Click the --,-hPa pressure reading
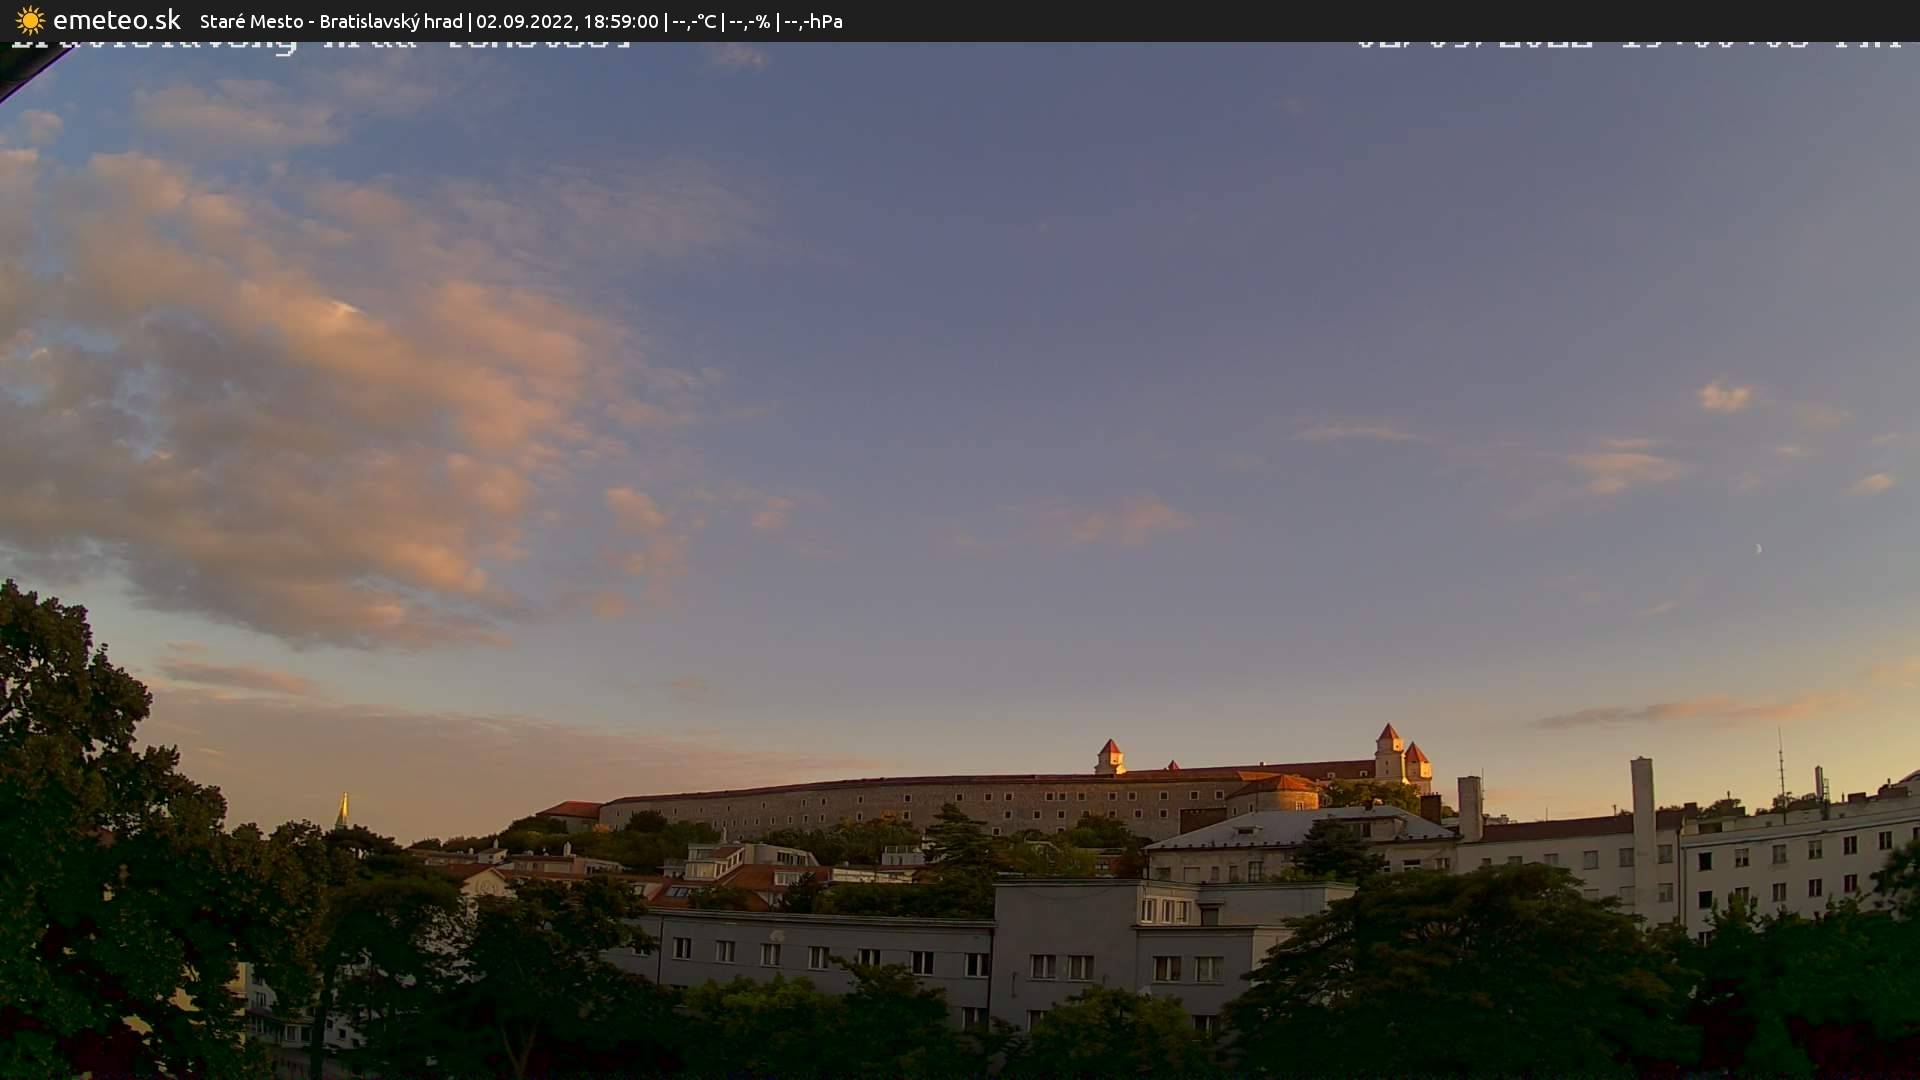This screenshot has width=1920, height=1080. [814, 20]
